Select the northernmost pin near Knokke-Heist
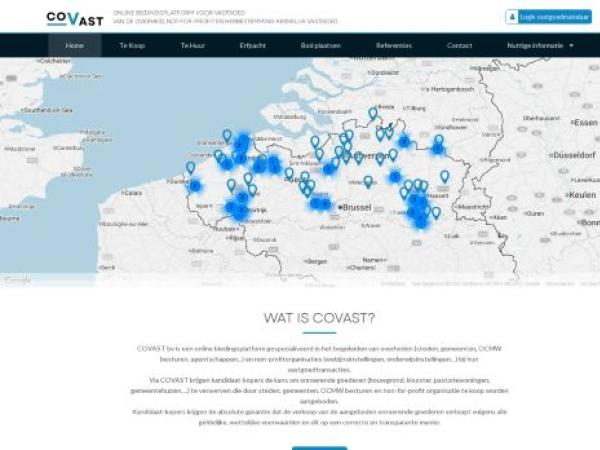Screen dimensions: 600x450 tap(227, 135)
